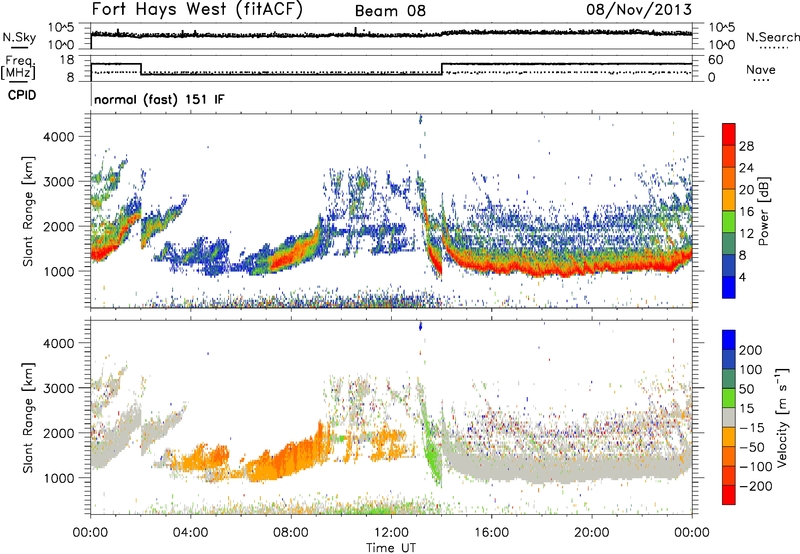Viewport: 800px width, 554px height.
Task: Click the "16:00" time tick label
Action: click(491, 533)
